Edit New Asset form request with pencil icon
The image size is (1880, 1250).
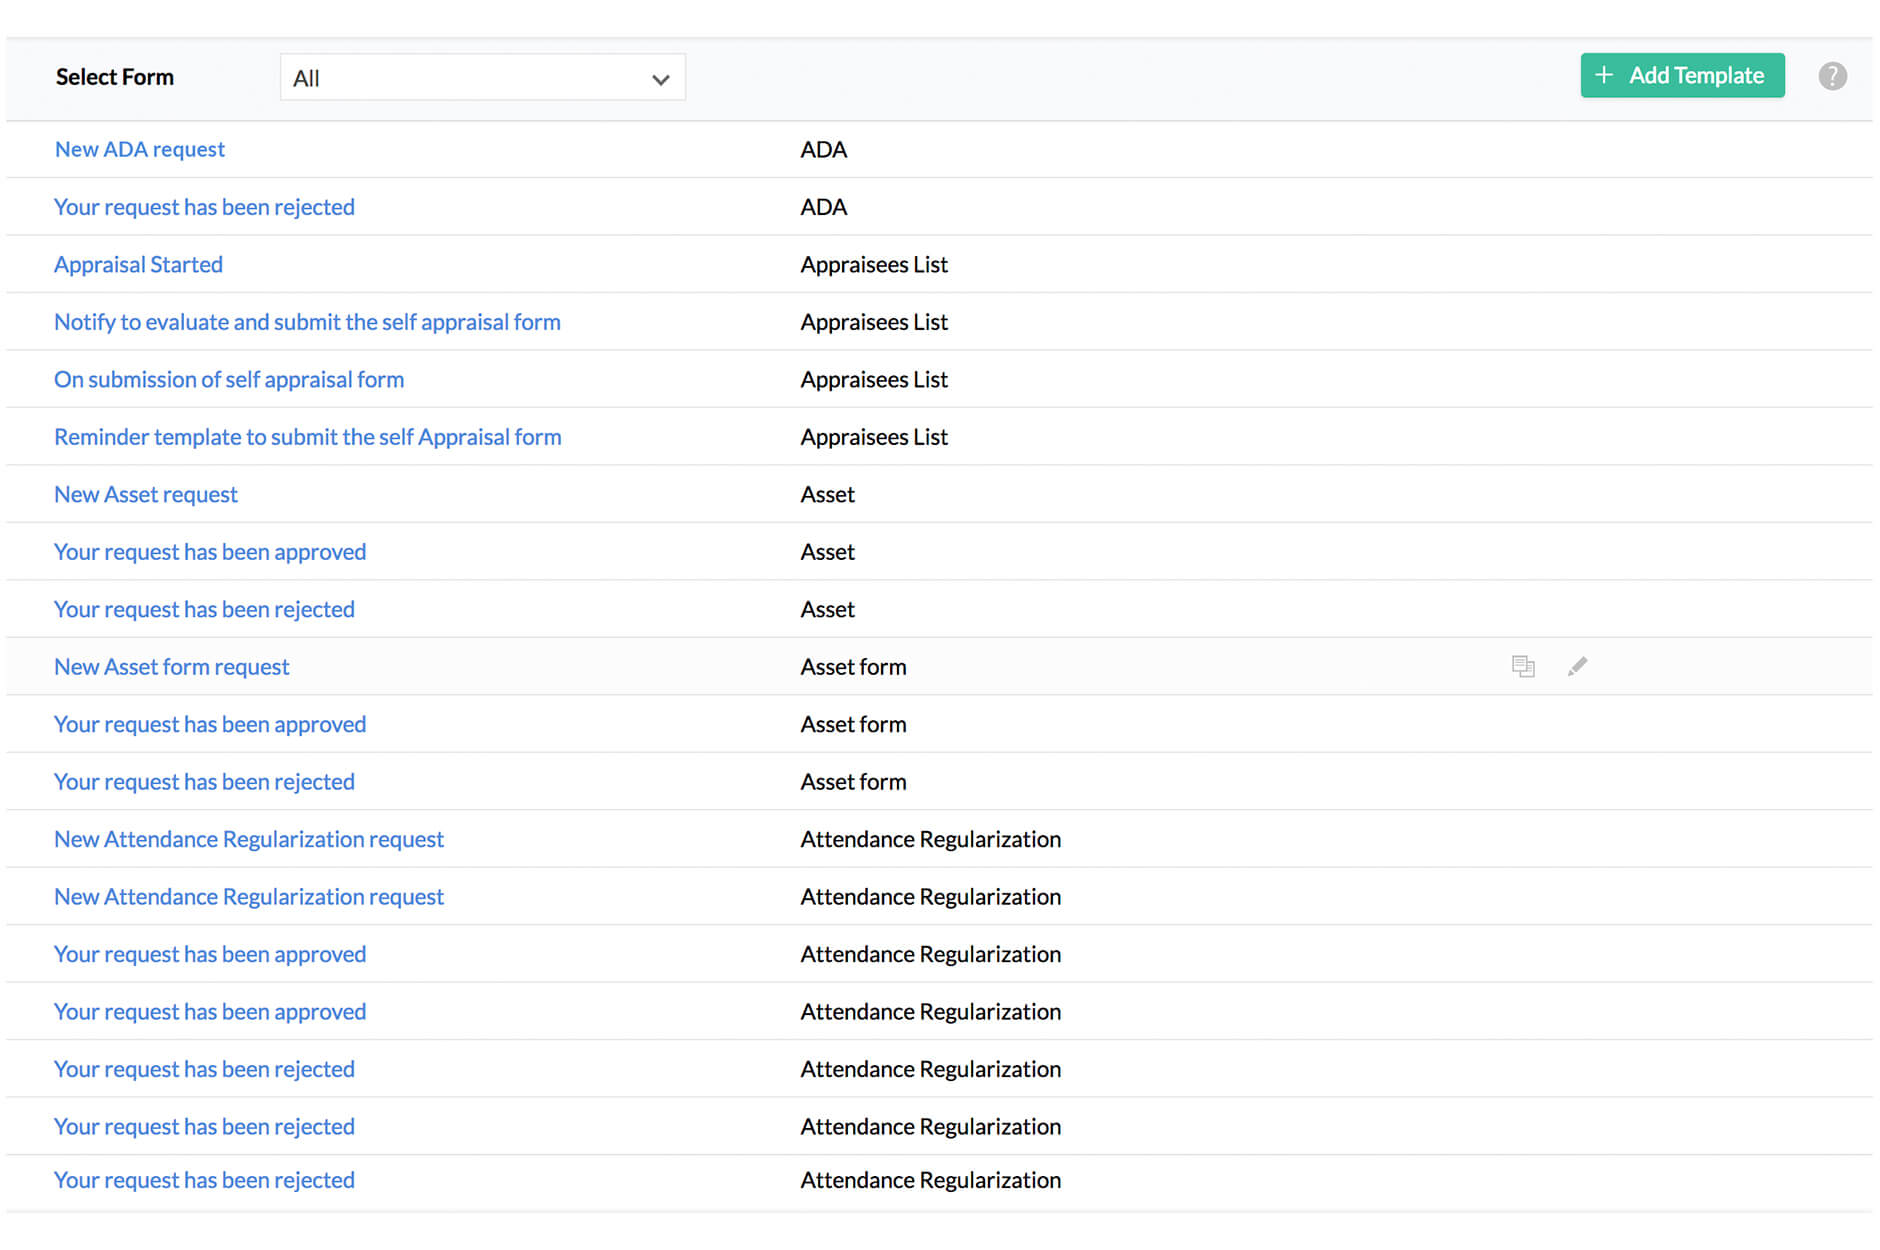1578,665
